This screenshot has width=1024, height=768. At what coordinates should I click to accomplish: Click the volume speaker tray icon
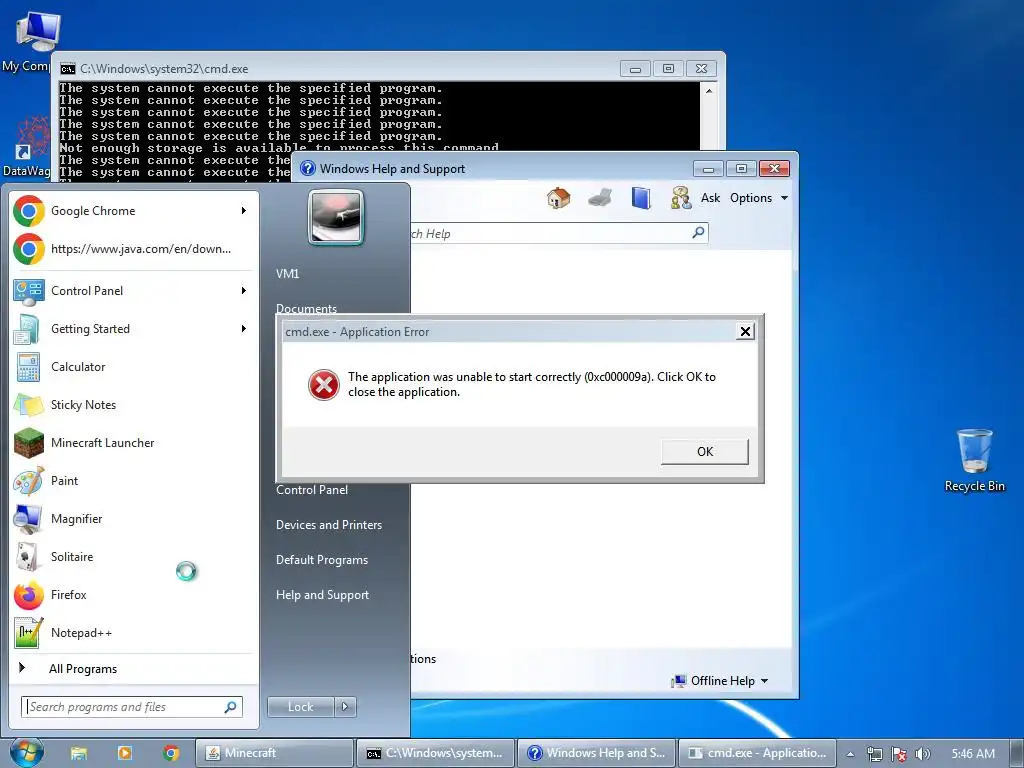(922, 754)
